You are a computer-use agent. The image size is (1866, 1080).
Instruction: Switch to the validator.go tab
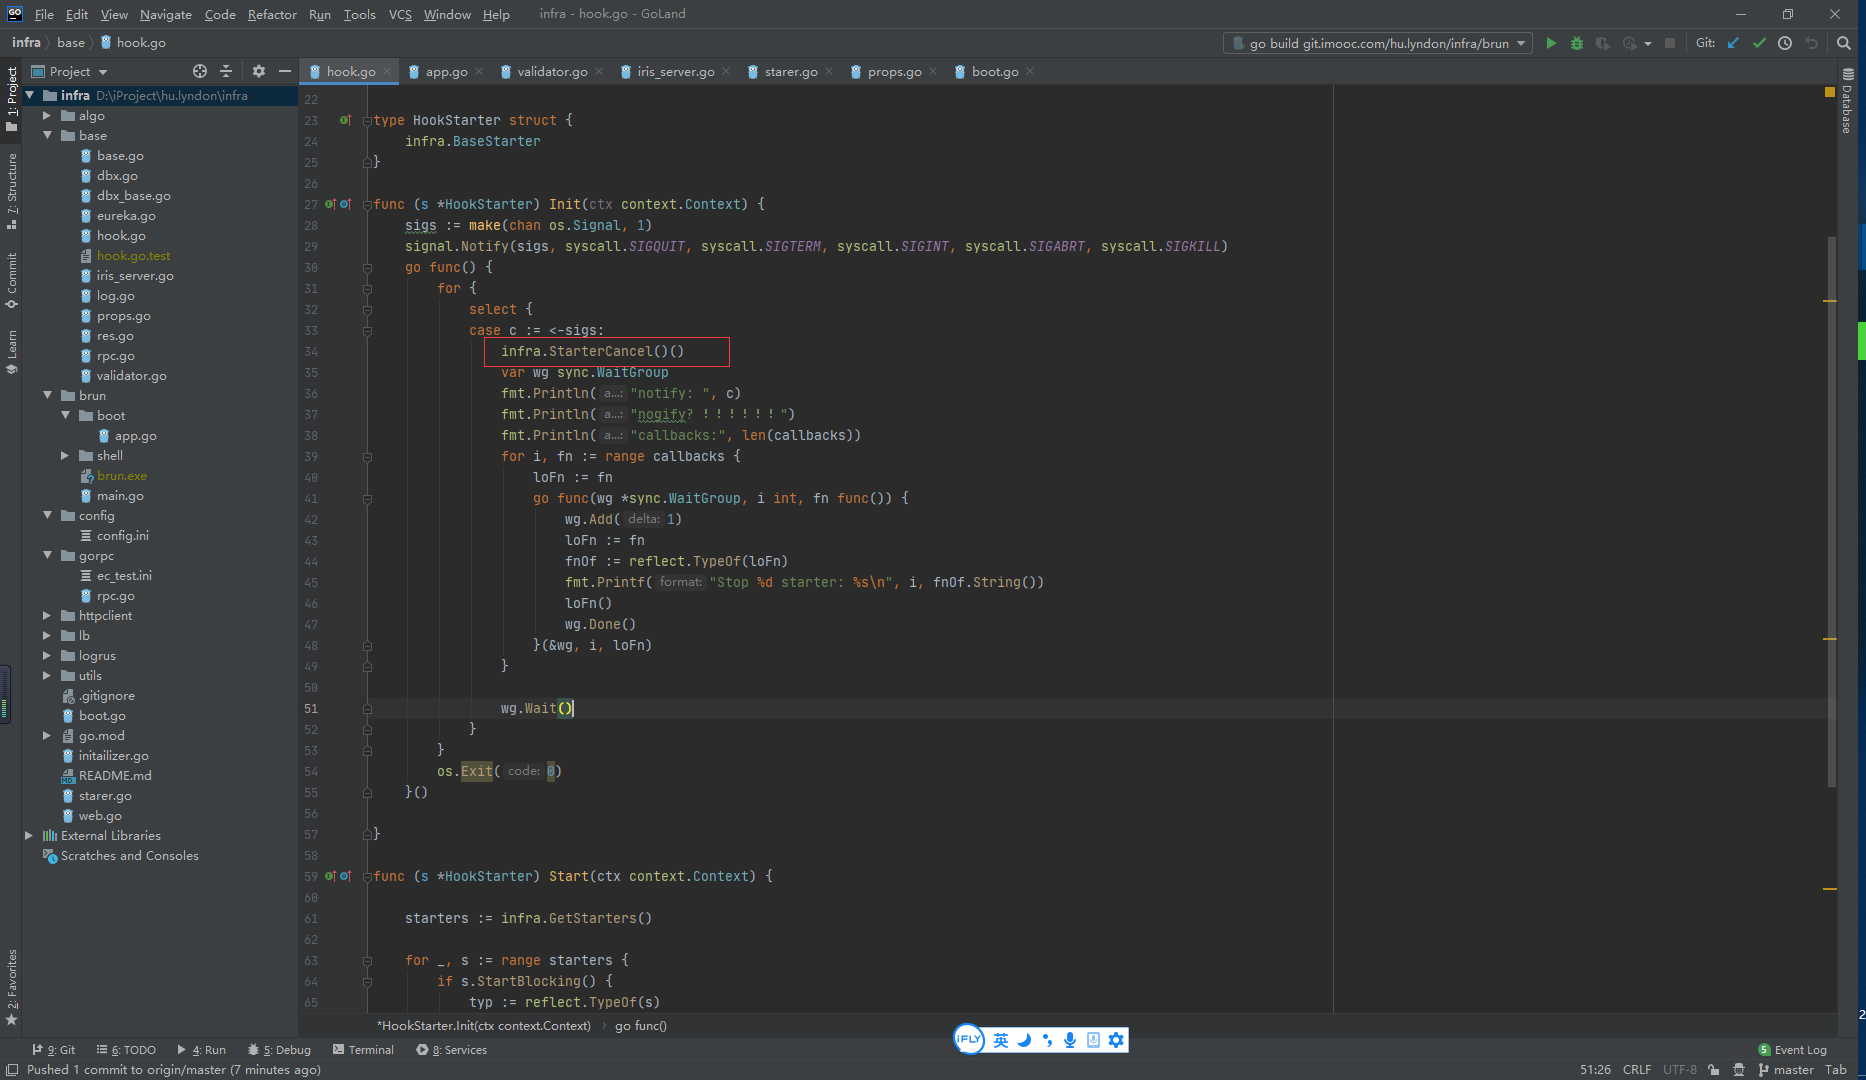point(551,71)
